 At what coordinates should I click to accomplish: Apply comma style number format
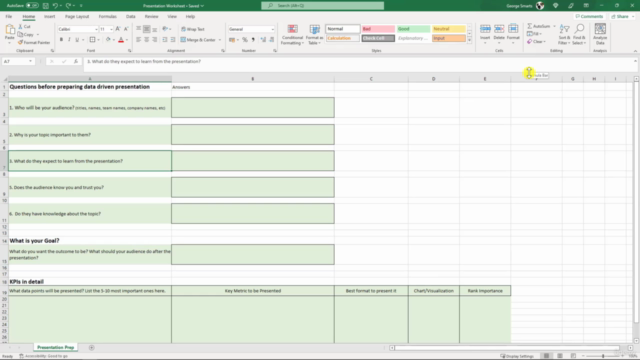pyautogui.click(x=253, y=40)
